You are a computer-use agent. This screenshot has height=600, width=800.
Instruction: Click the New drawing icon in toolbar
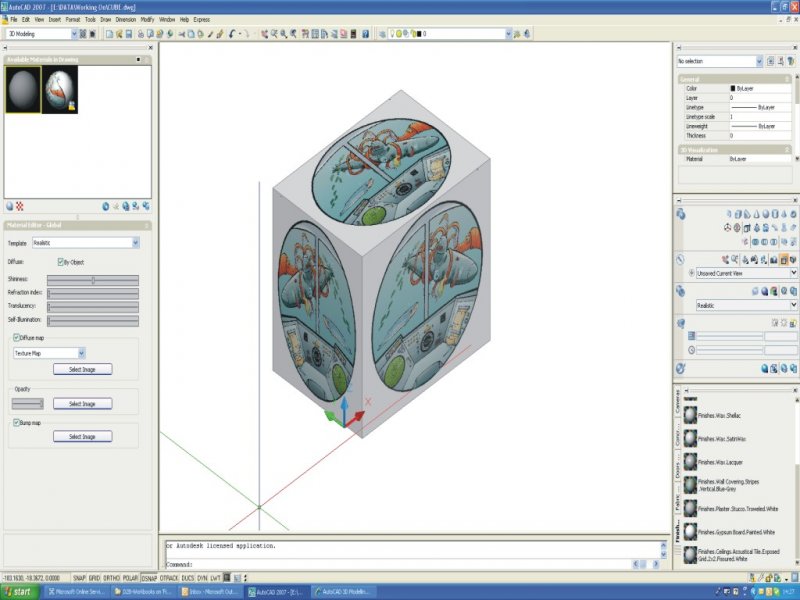[109, 34]
